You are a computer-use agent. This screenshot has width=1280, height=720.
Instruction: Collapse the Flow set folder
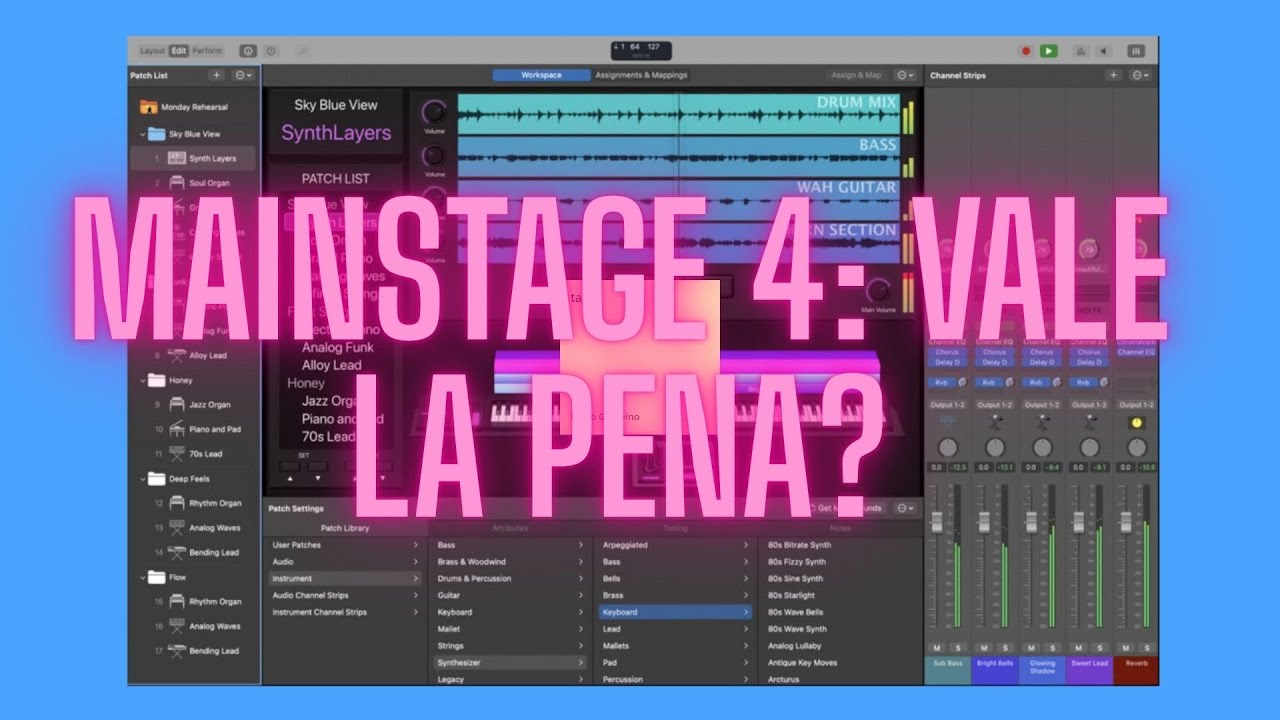click(x=142, y=577)
